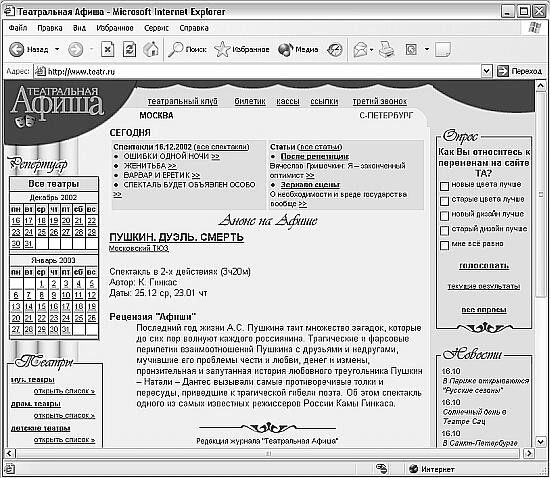The width and height of the screenshot is (550, 478).
Task: Click the 'голосовать' vote link
Action: pyautogui.click(x=484, y=265)
